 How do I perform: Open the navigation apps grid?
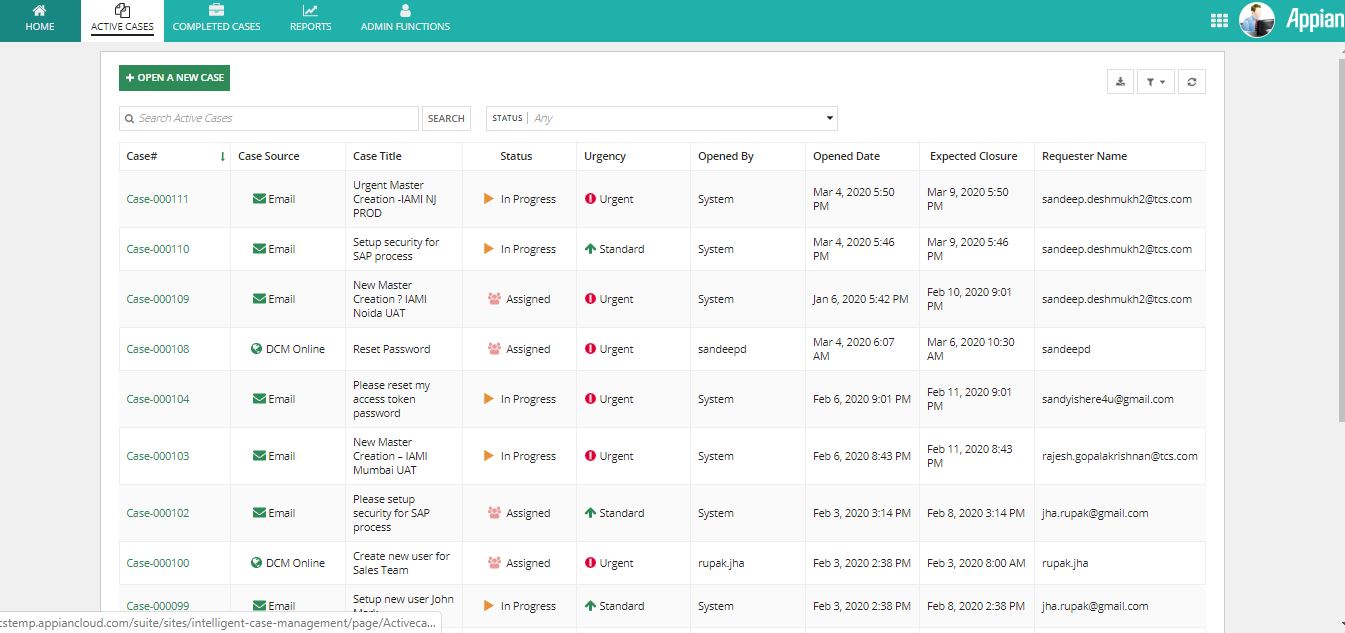1219,19
